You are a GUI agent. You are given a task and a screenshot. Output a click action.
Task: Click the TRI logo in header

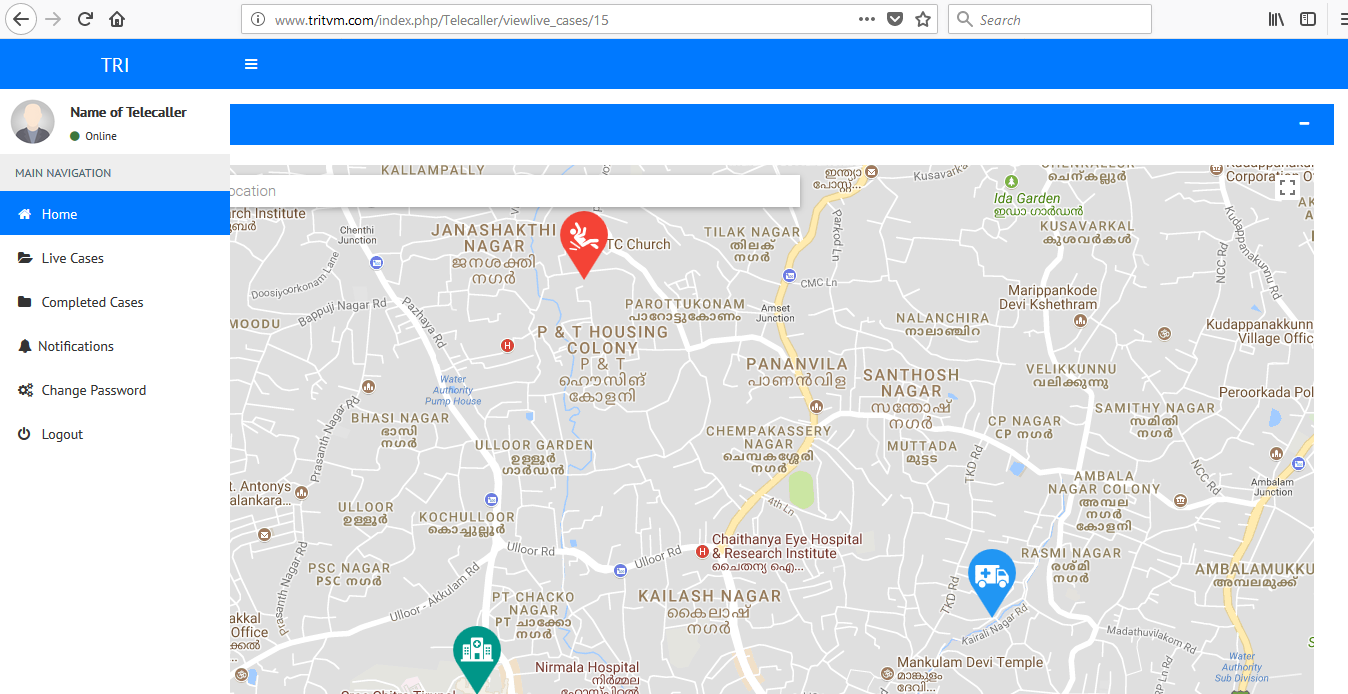[x=115, y=65]
